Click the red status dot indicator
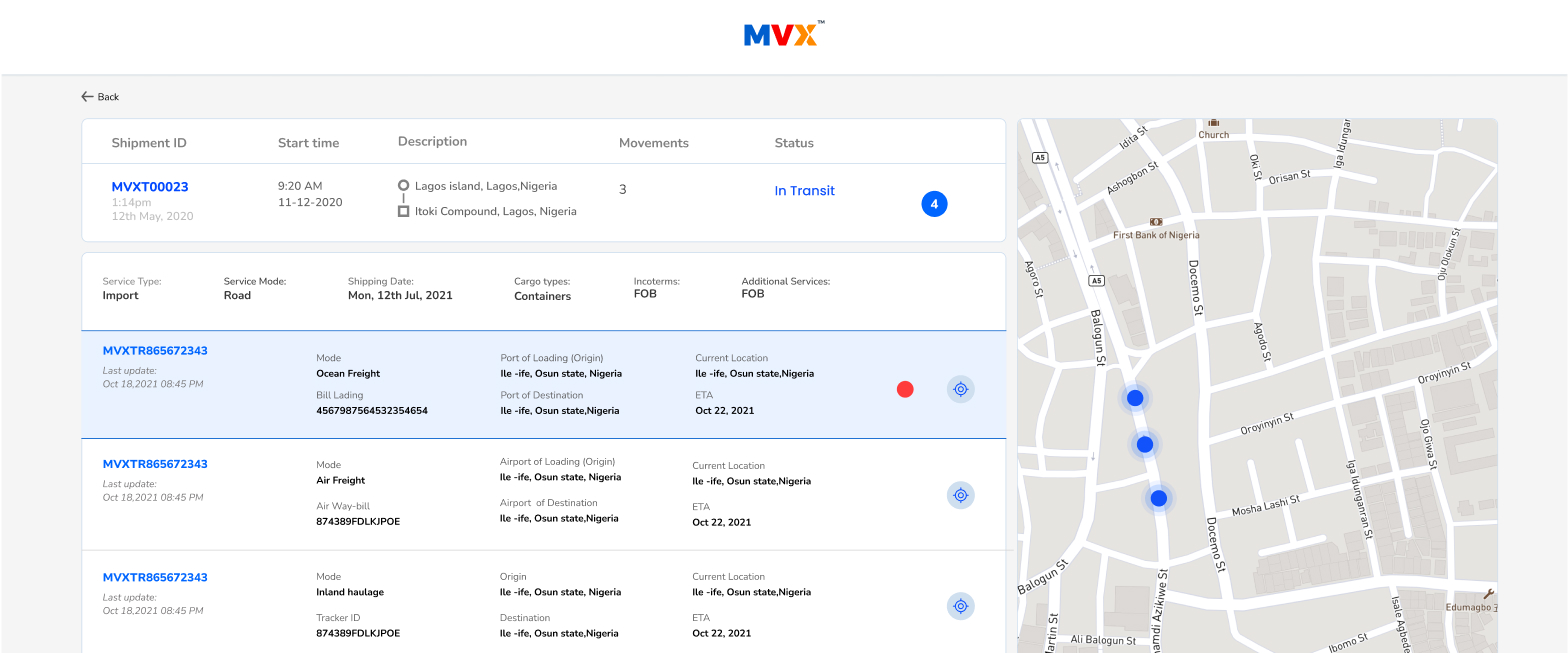Screen dimensions: 1568x653 pyautogui.click(x=905, y=389)
